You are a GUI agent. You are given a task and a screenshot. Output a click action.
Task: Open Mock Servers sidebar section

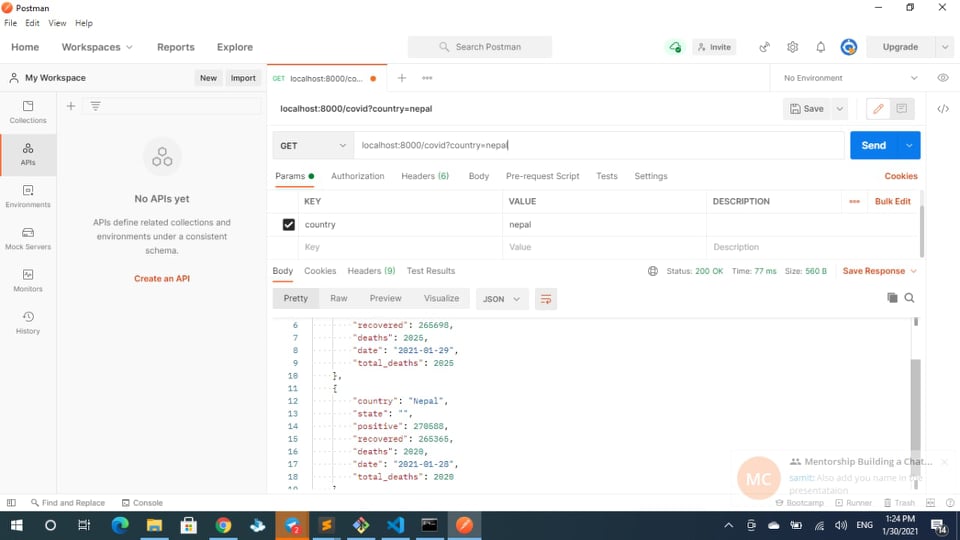click(28, 237)
